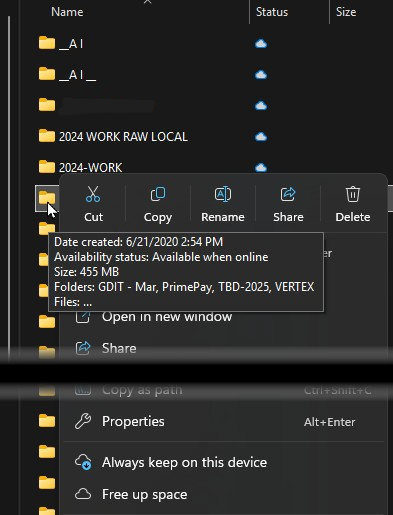Click the Delete trash can icon

353,194
